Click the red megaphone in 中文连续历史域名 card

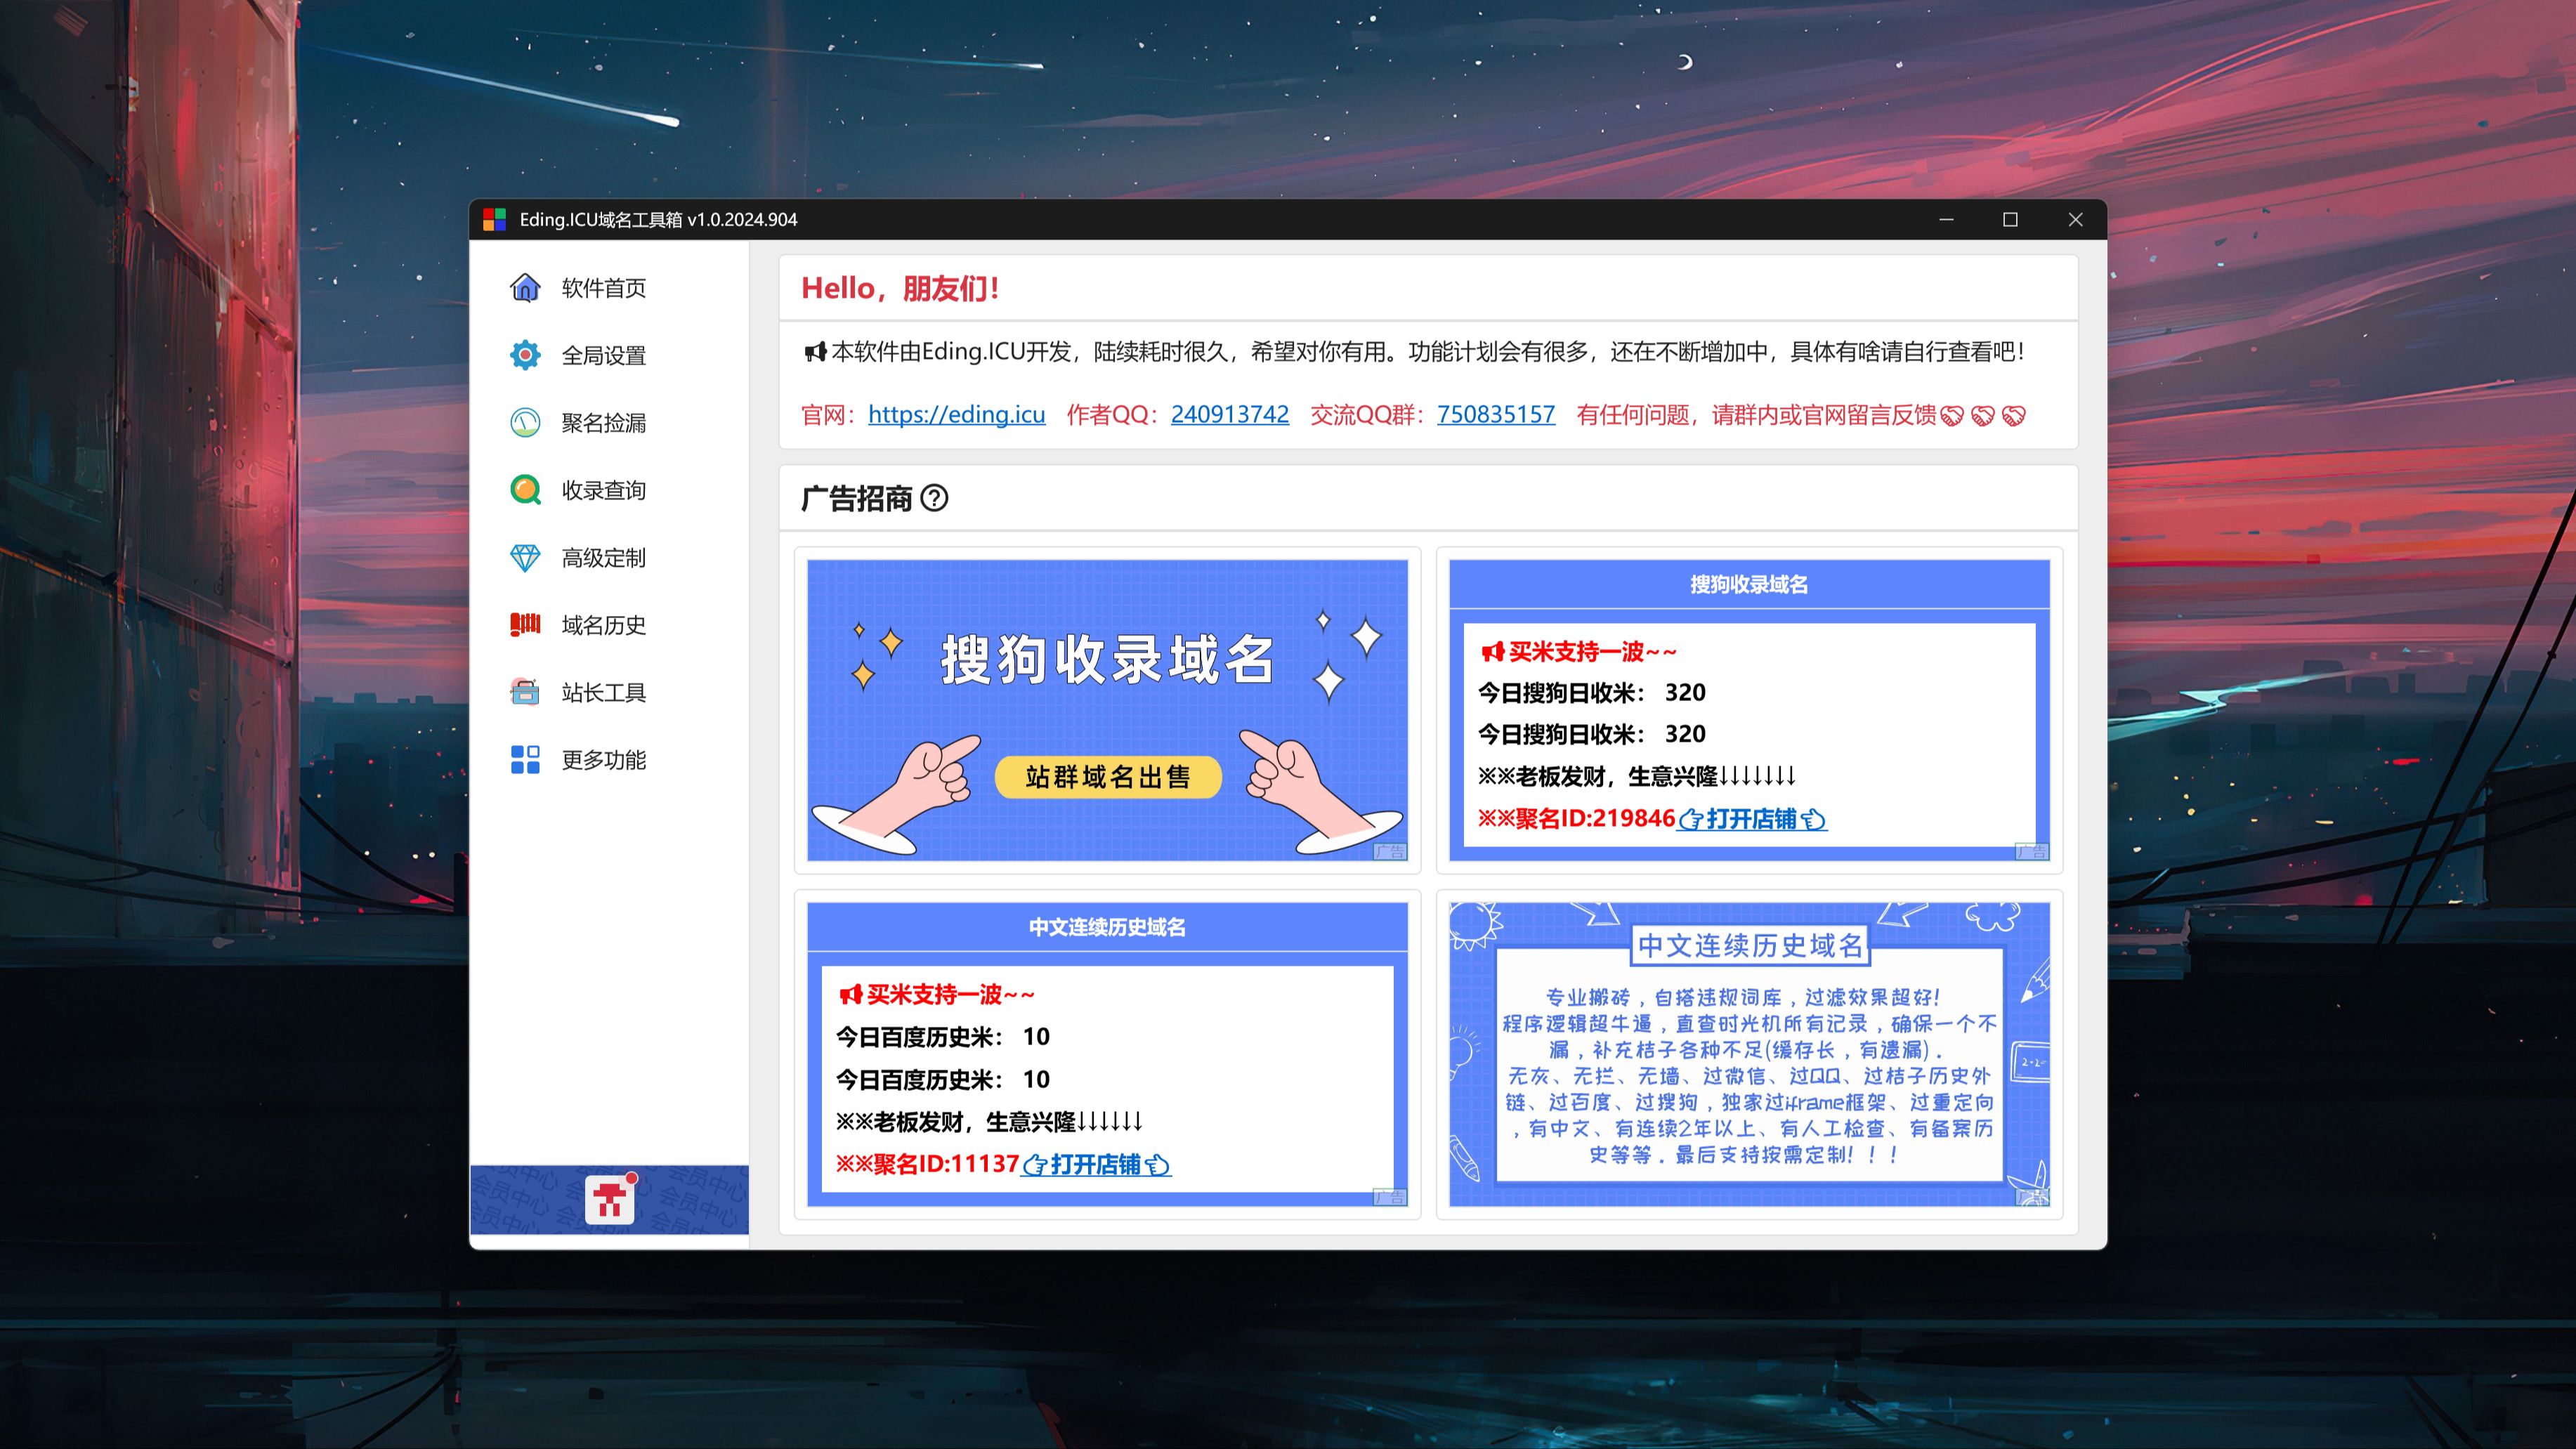tap(851, 994)
